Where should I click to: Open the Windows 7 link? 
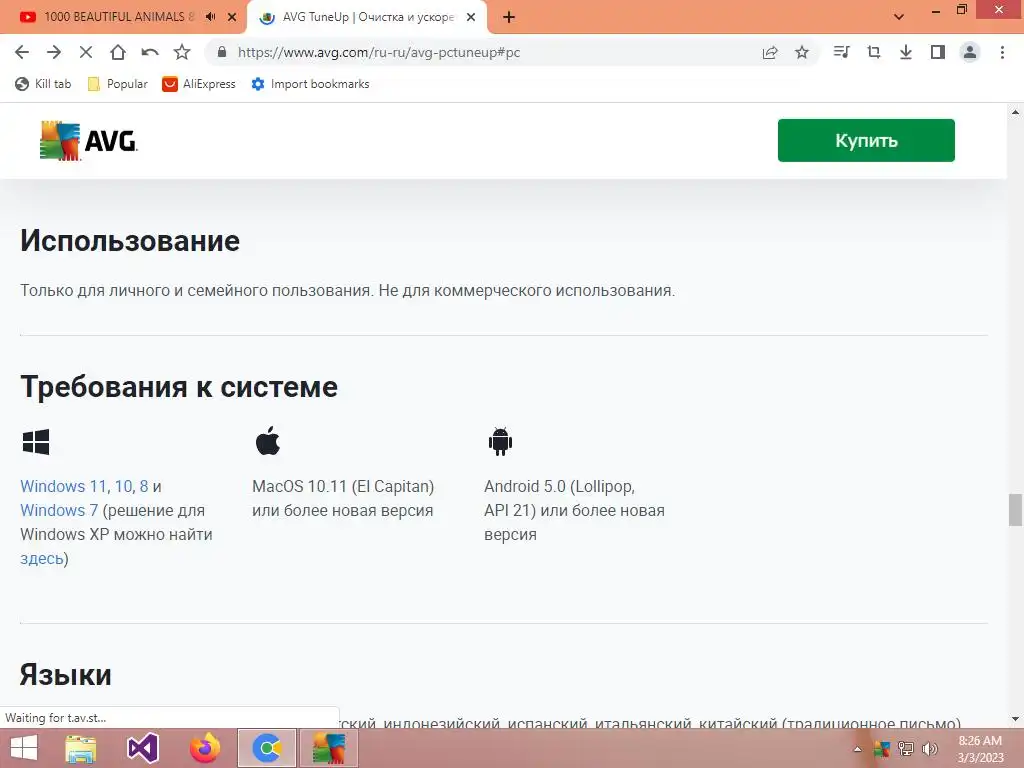coord(59,511)
